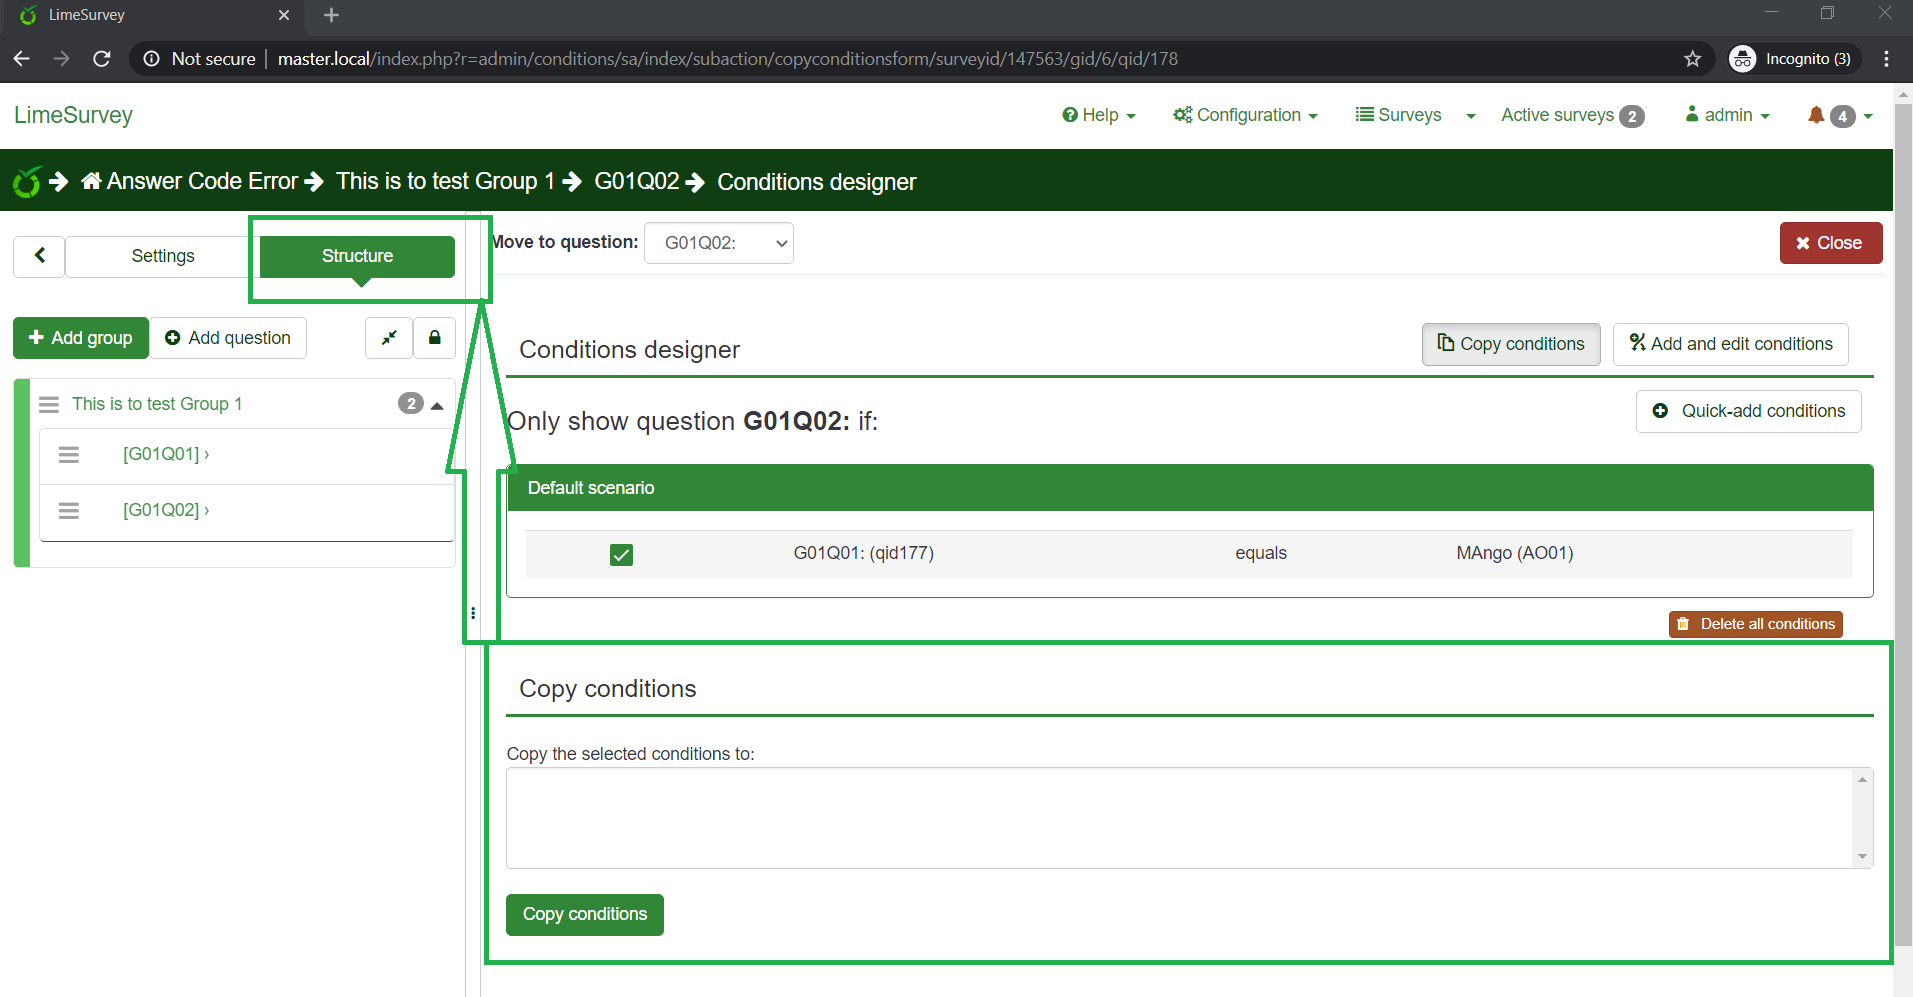Click the copy conditions target list box

pyautogui.click(x=1178, y=817)
